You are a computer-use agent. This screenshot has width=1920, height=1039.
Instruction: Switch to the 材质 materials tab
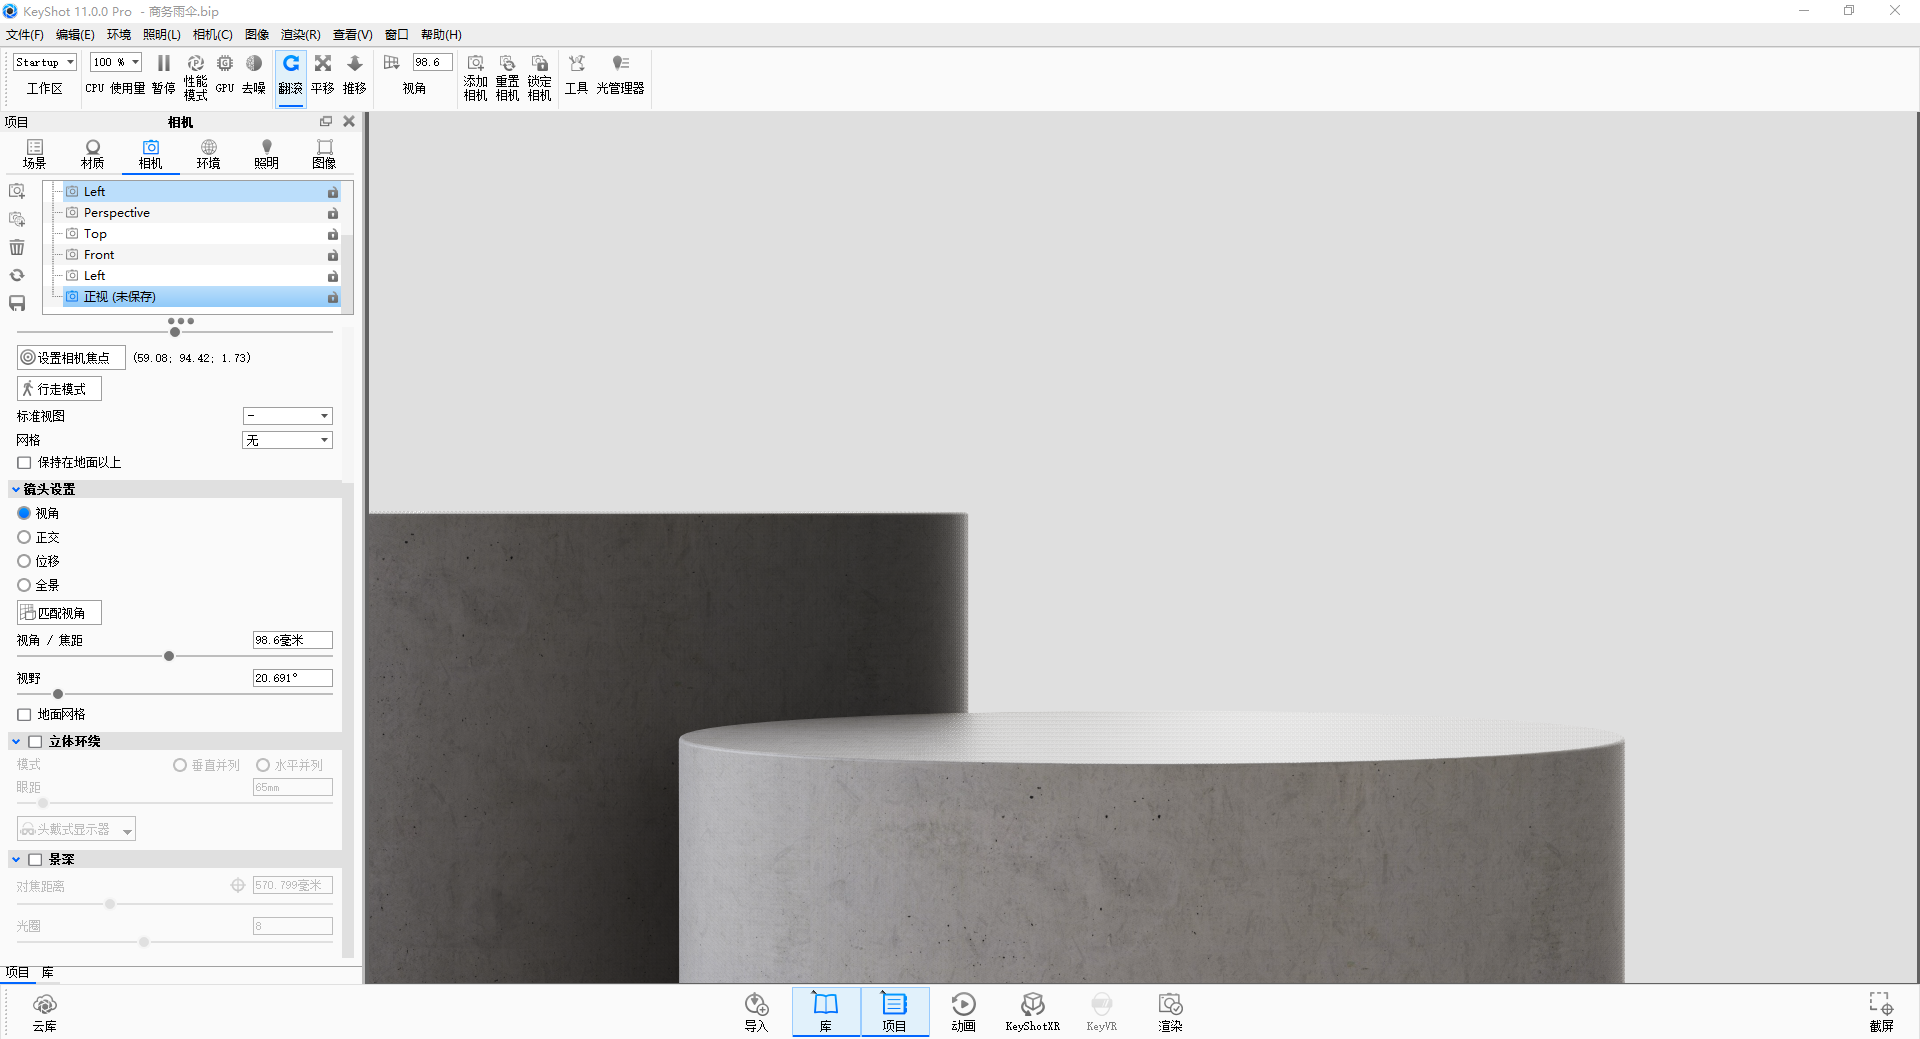click(x=93, y=154)
